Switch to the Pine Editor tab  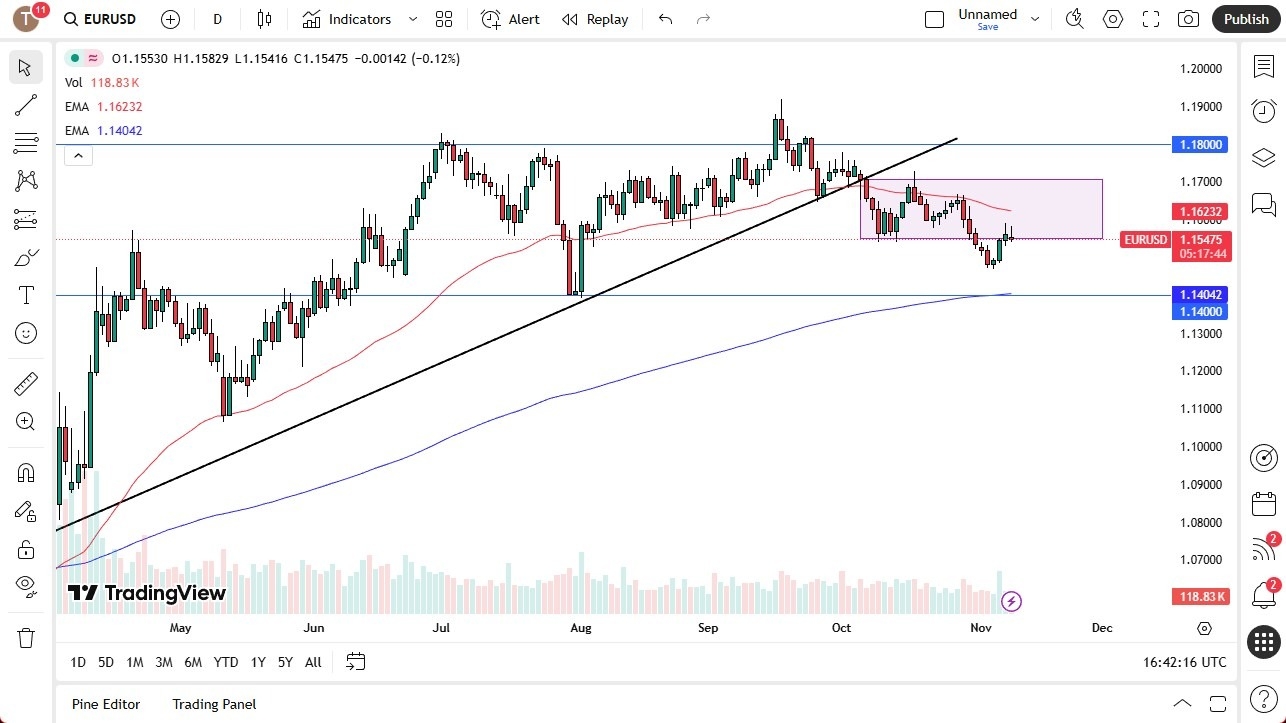coord(105,704)
